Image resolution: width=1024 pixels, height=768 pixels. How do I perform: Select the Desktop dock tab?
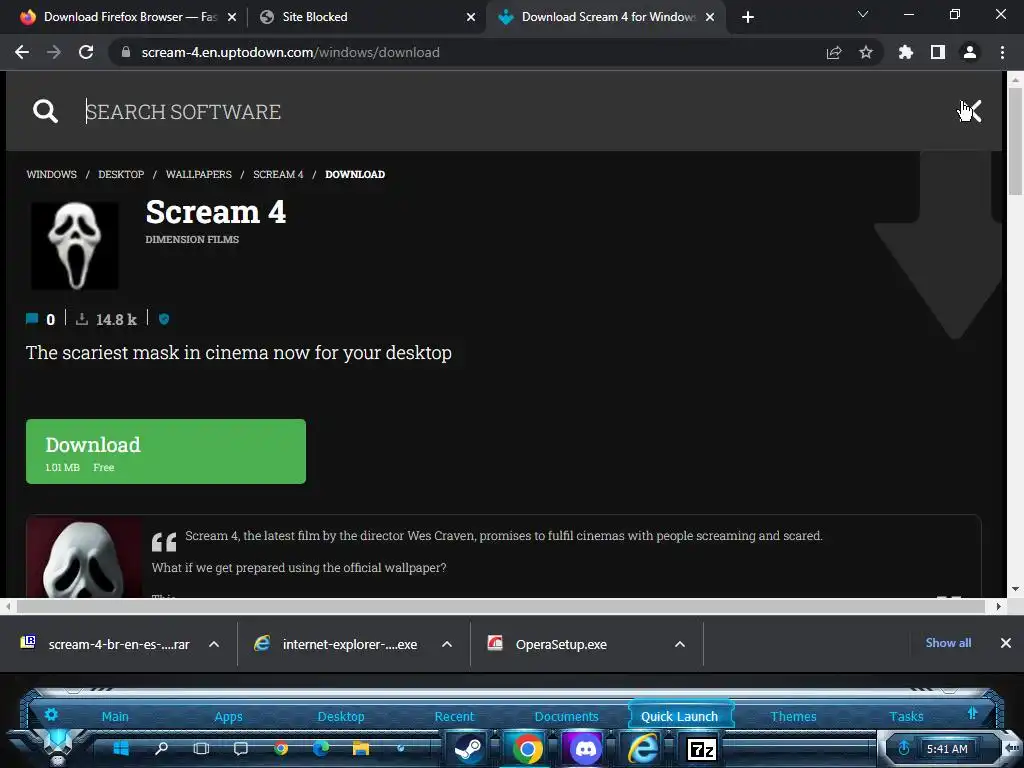341,716
